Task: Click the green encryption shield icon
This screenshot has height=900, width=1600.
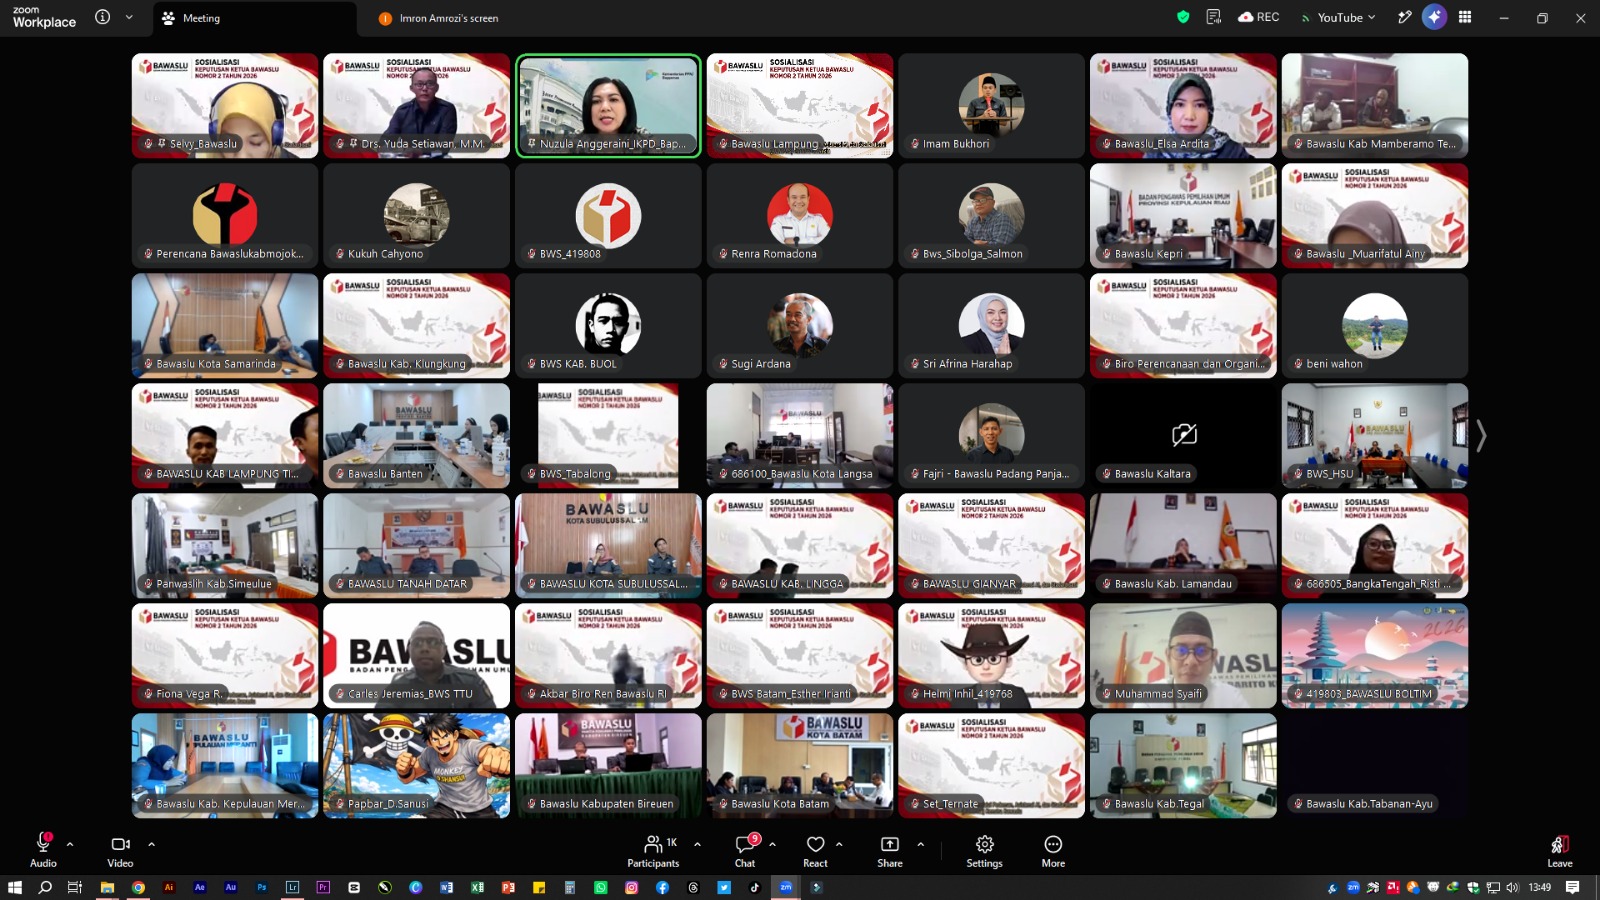Action: 1183,17
